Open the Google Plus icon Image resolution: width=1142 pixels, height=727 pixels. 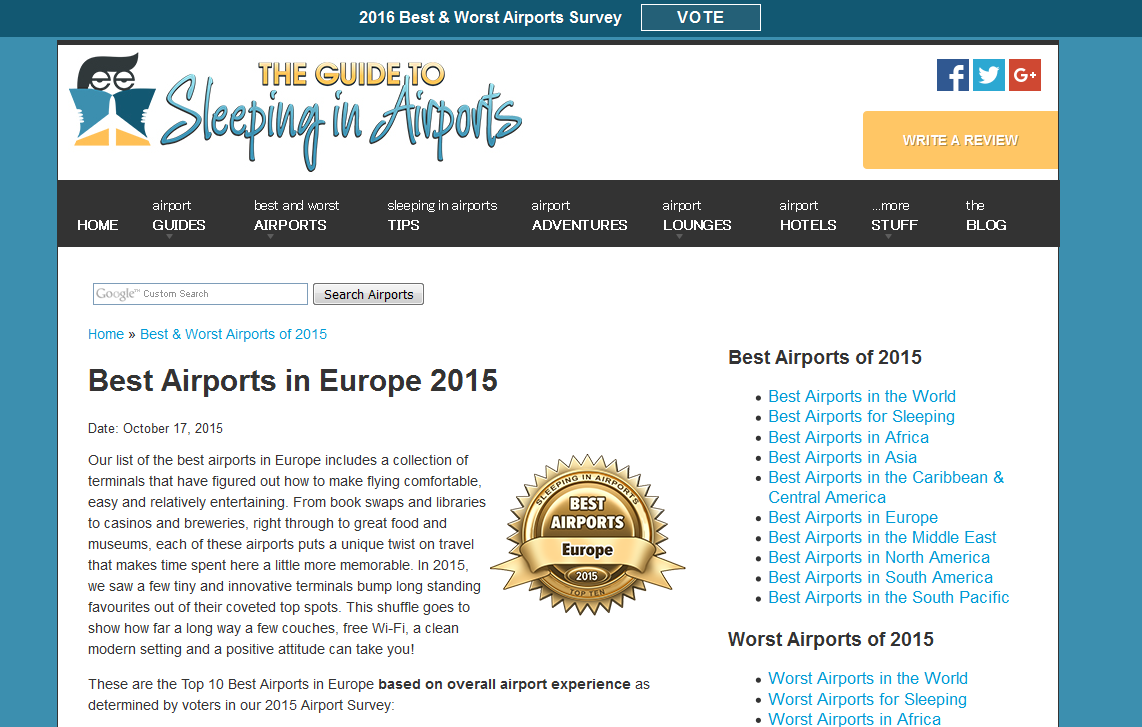1025,75
